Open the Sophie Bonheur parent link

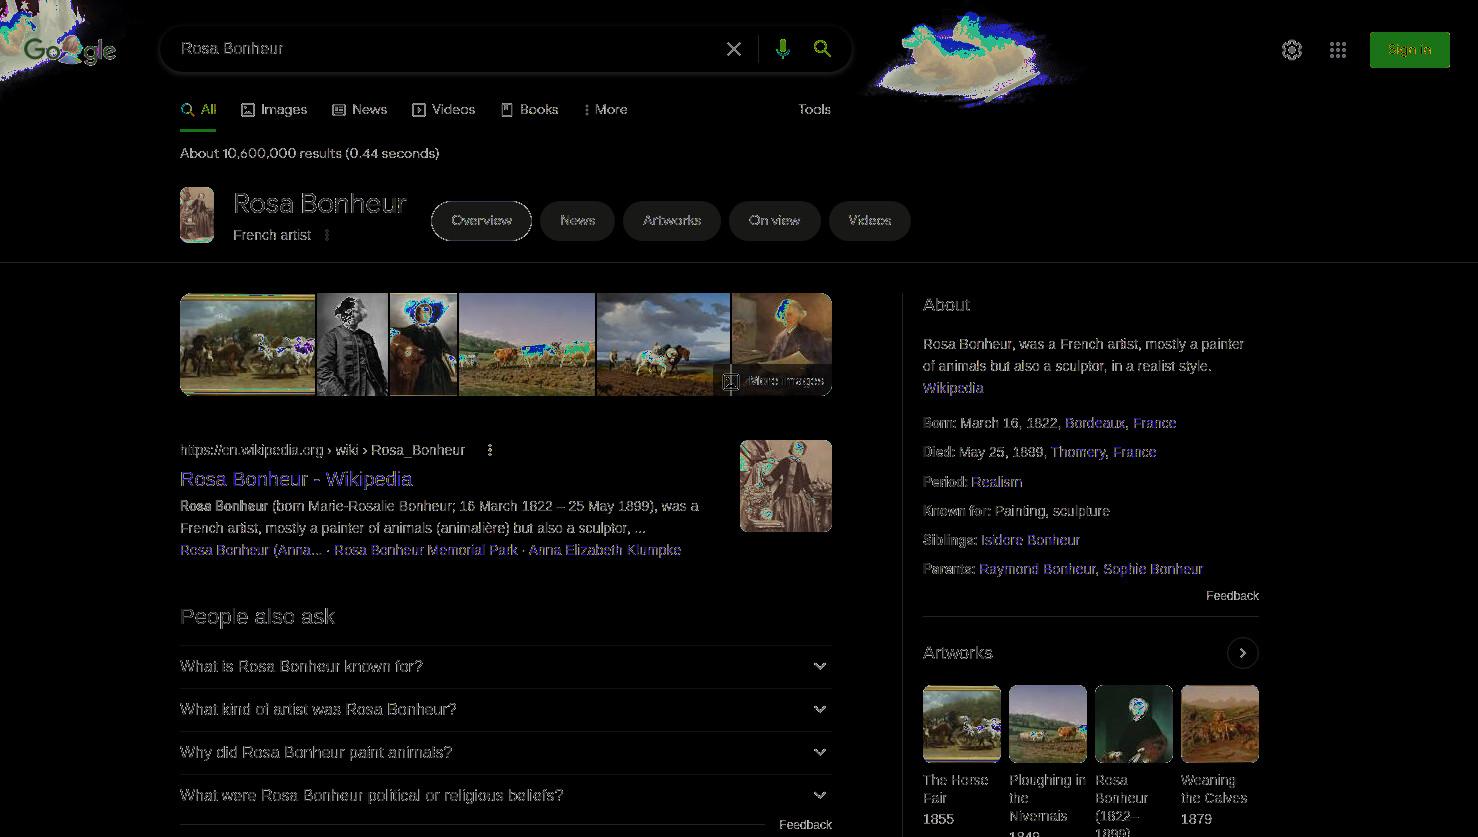(1153, 569)
